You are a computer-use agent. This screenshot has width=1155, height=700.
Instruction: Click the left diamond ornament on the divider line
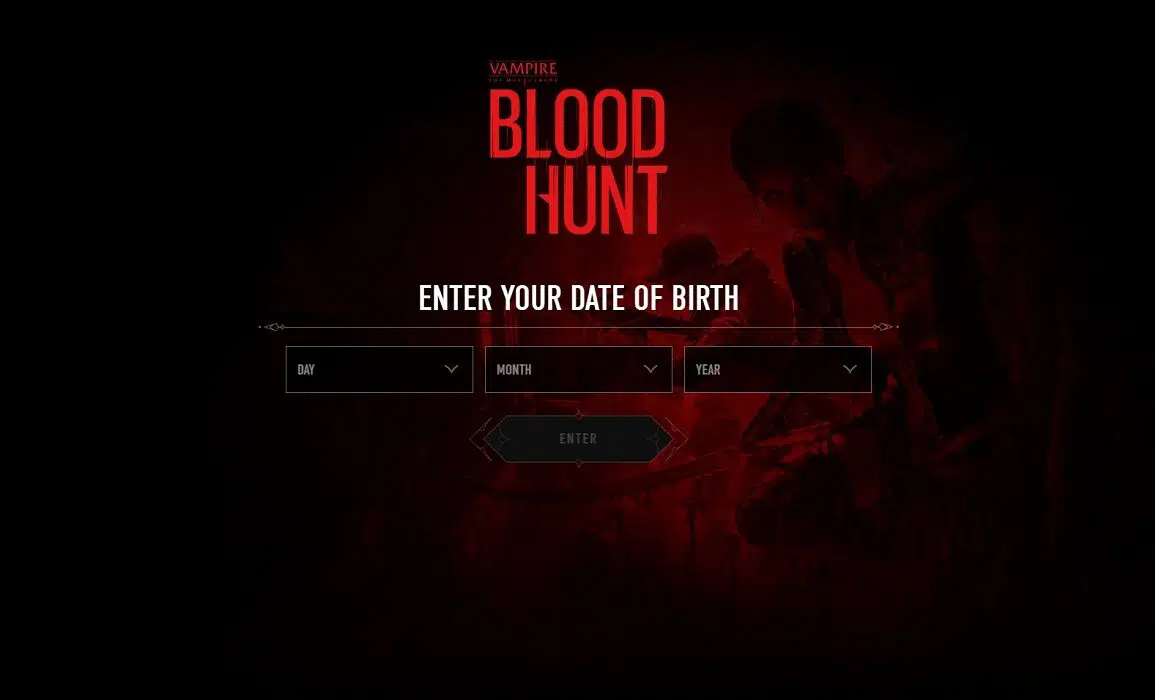(x=273, y=327)
